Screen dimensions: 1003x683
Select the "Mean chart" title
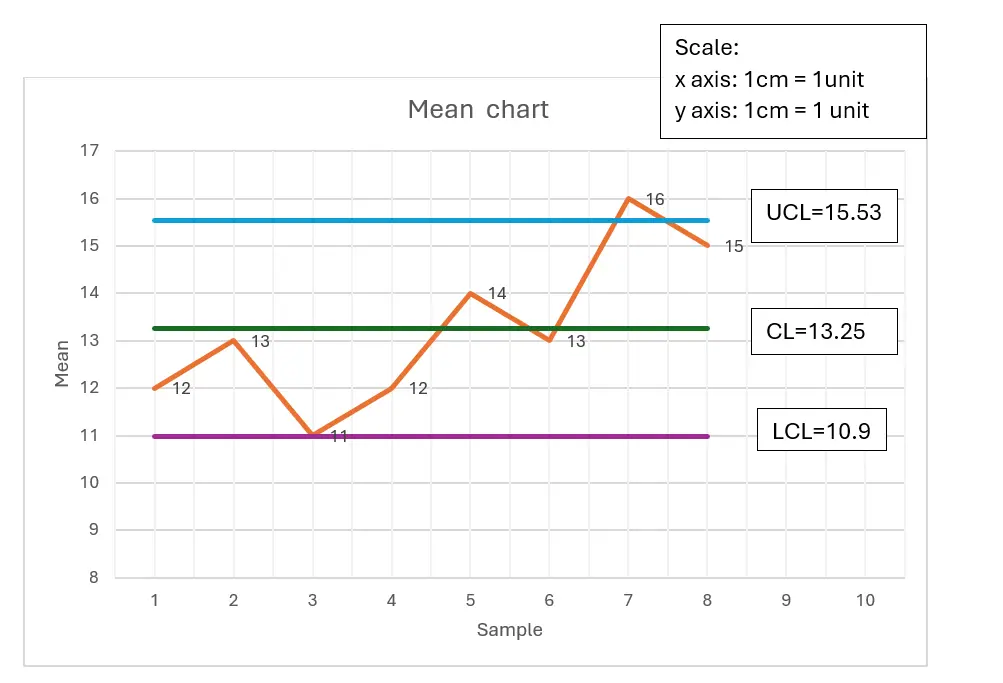click(x=478, y=109)
